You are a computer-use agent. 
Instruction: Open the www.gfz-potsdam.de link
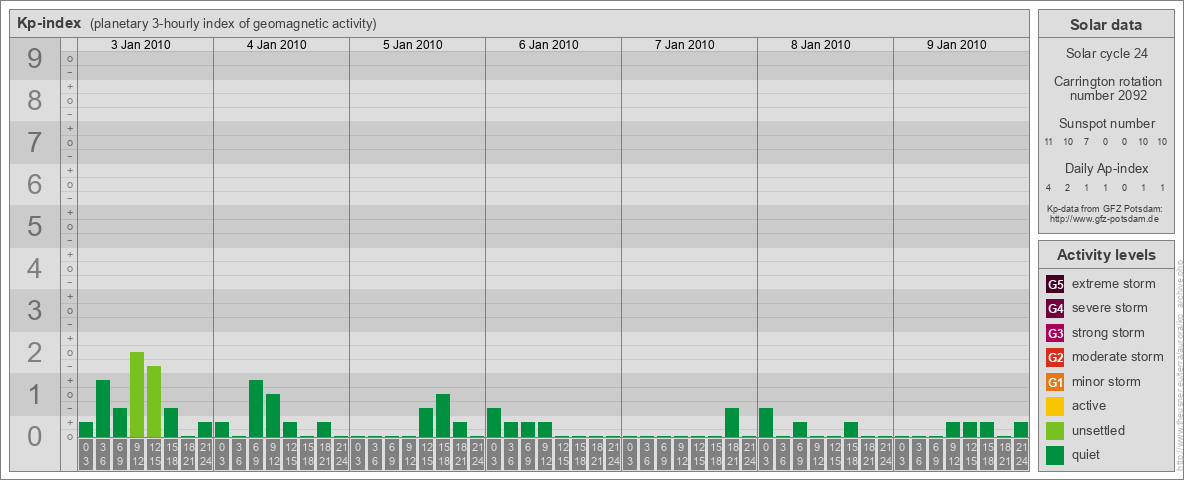1106,218
